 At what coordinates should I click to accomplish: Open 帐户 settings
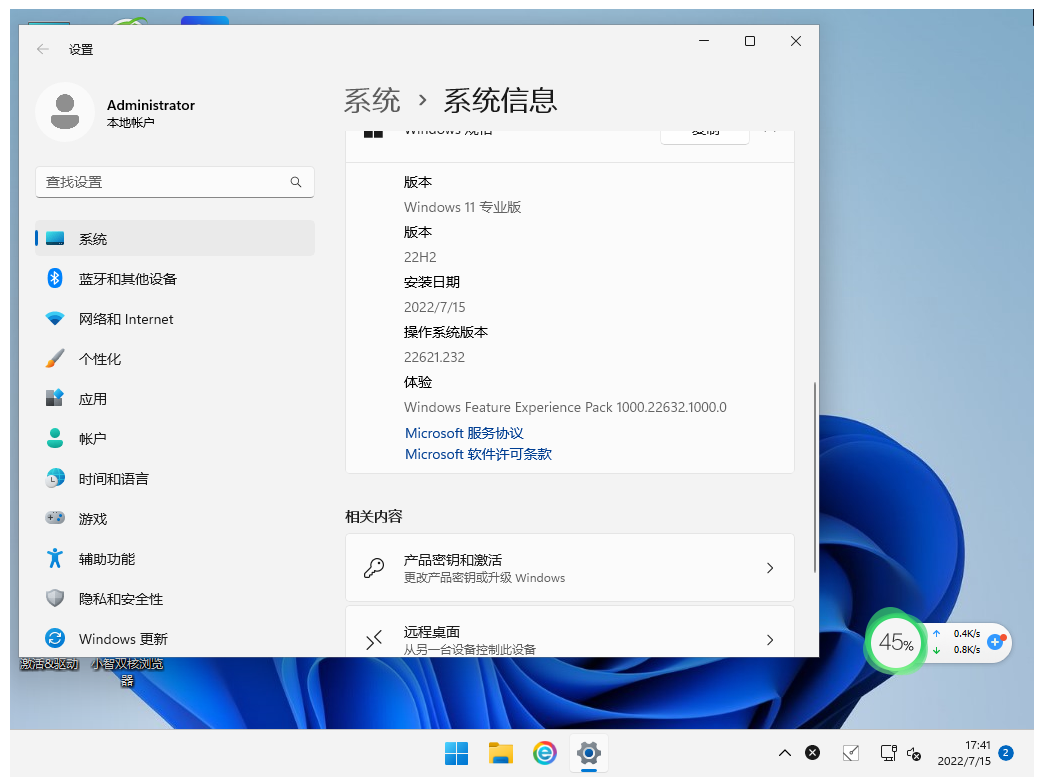pyautogui.click(x=175, y=439)
